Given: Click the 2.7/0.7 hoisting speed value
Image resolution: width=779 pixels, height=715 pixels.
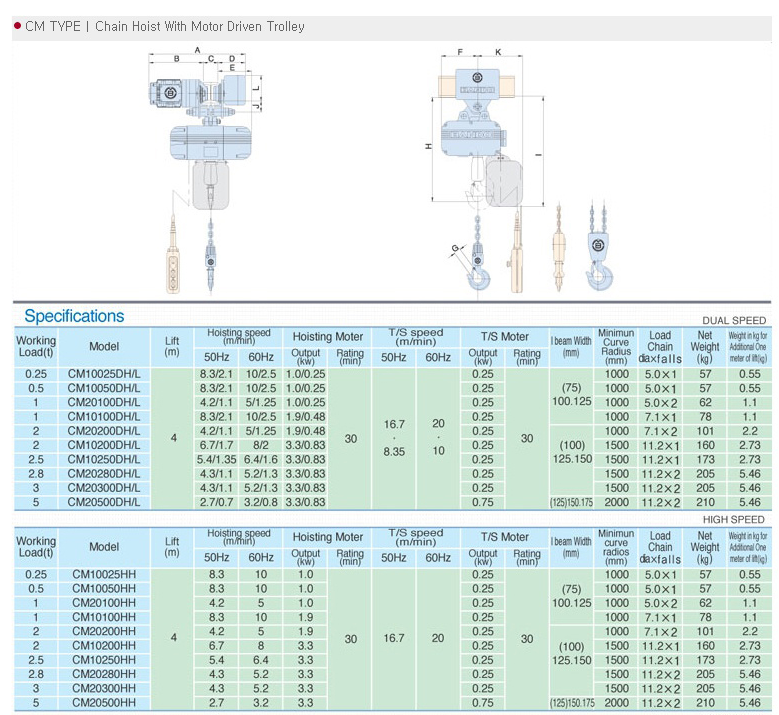Looking at the screenshot, I should [x=216, y=502].
